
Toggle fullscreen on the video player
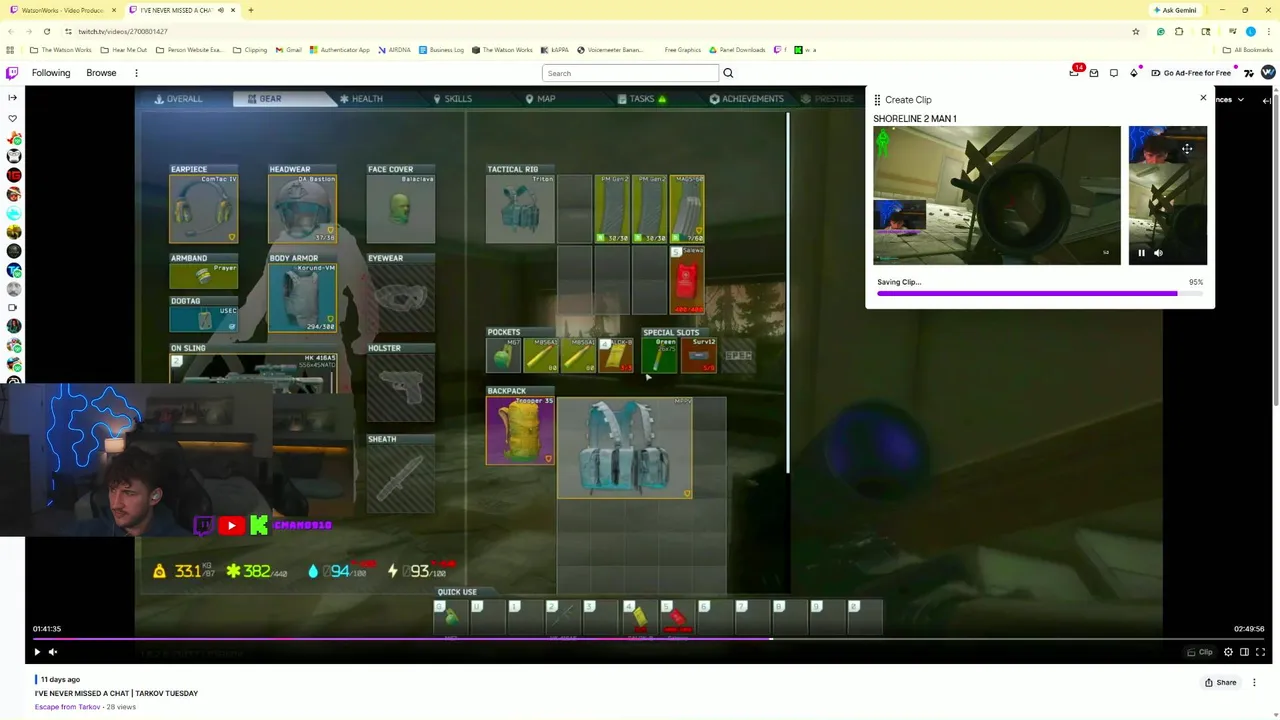1260,652
